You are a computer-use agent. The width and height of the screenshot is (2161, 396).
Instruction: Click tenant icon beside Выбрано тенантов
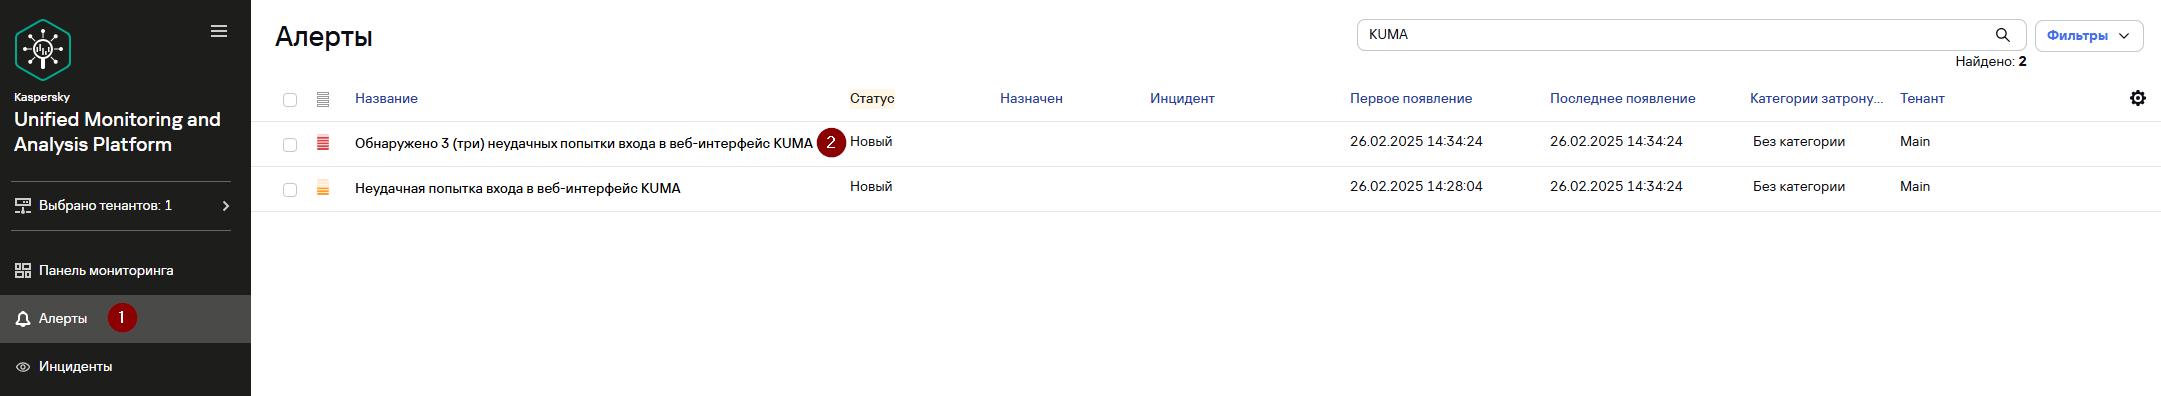pos(23,206)
